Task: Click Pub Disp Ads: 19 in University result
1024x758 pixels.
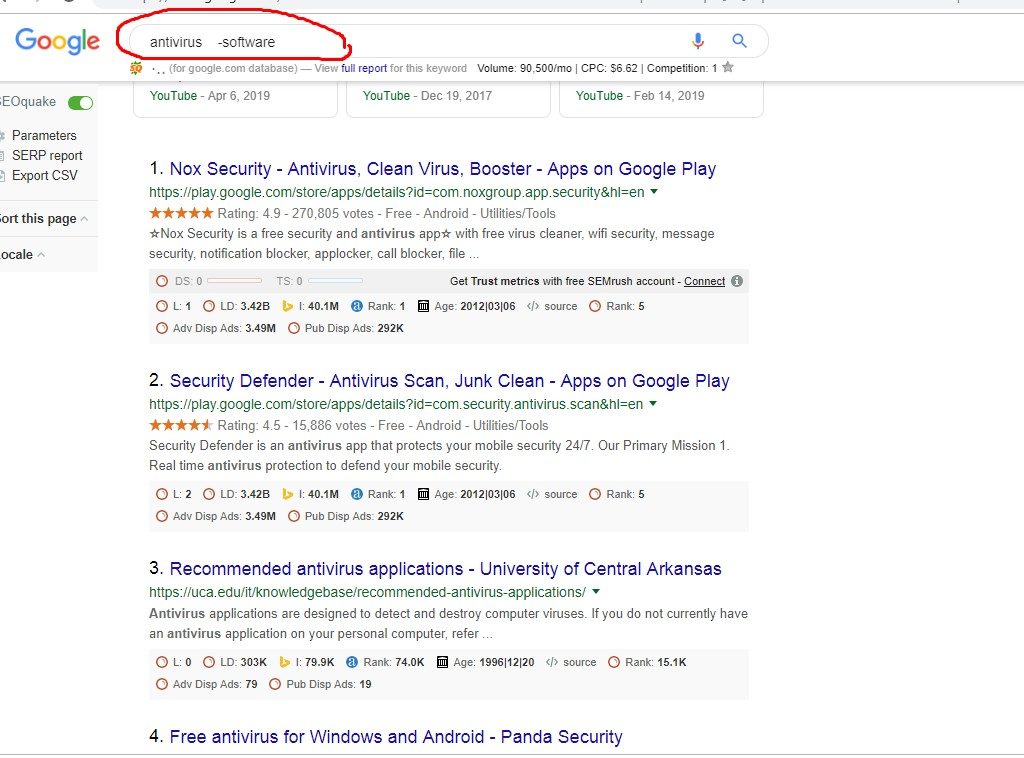Action: (321, 684)
